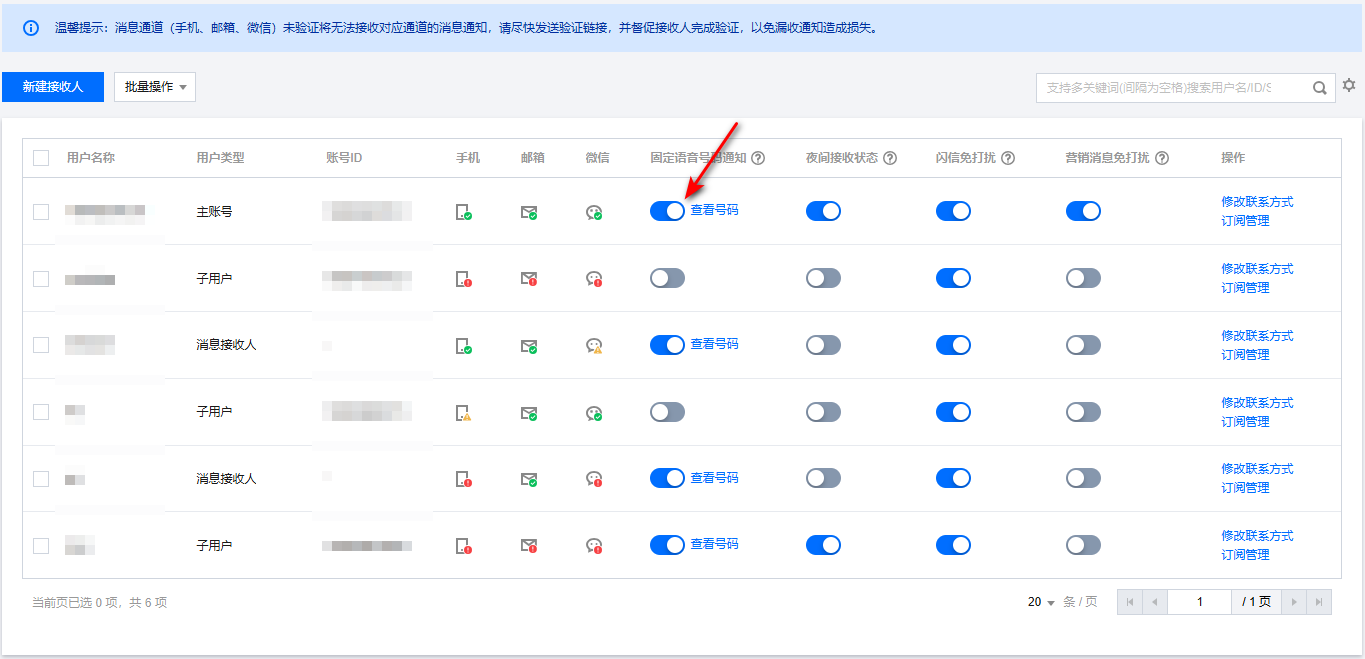1365x659 pixels.
Task: Click the 账号ID column header
Action: 344,158
